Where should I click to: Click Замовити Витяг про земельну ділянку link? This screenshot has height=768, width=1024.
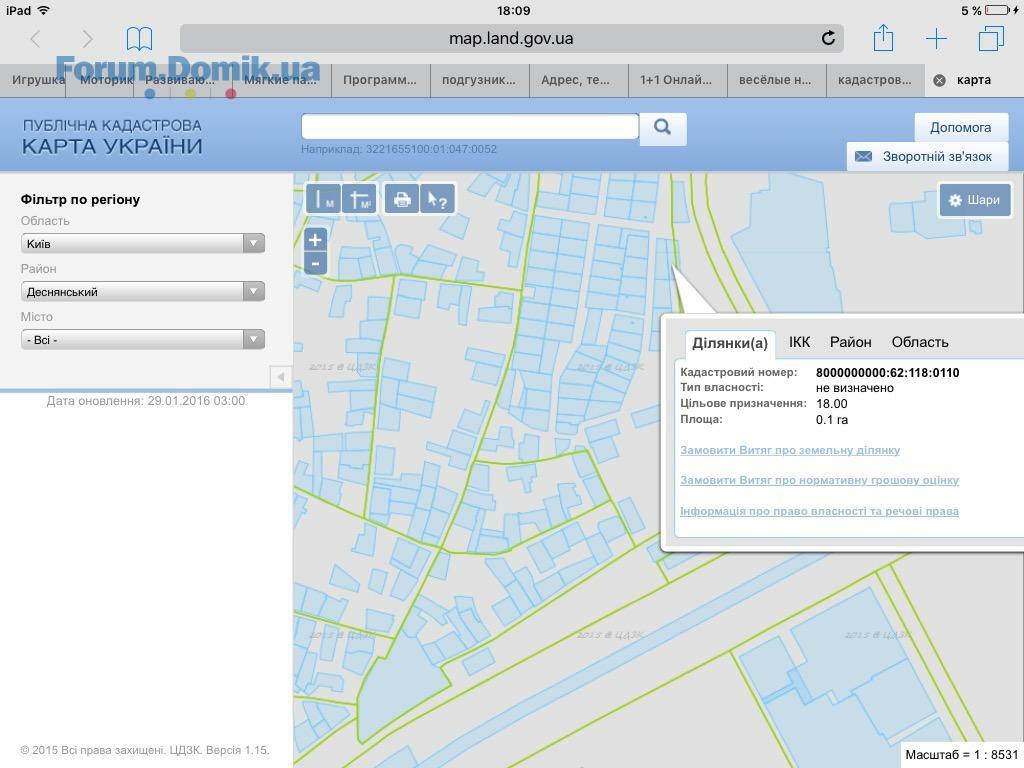790,450
